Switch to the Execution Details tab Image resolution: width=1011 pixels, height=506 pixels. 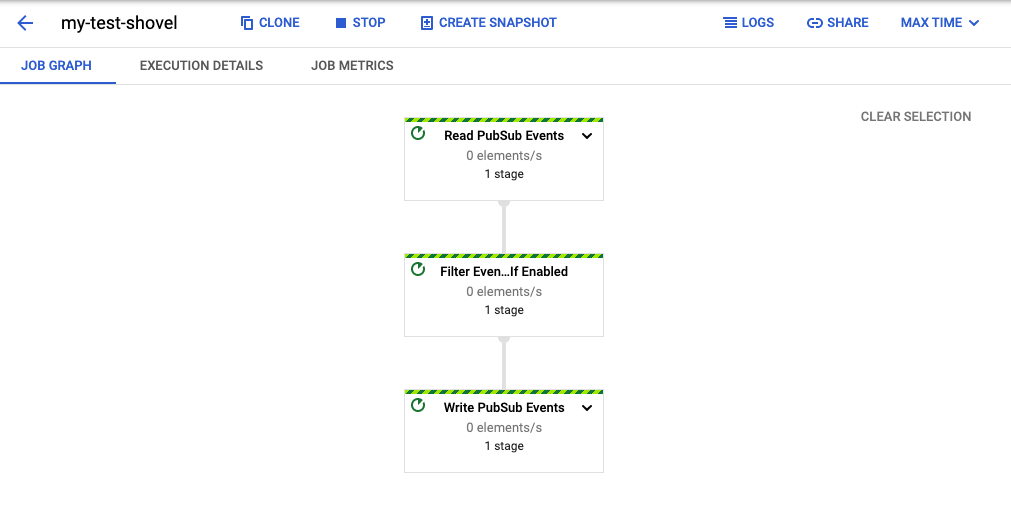[201, 66]
